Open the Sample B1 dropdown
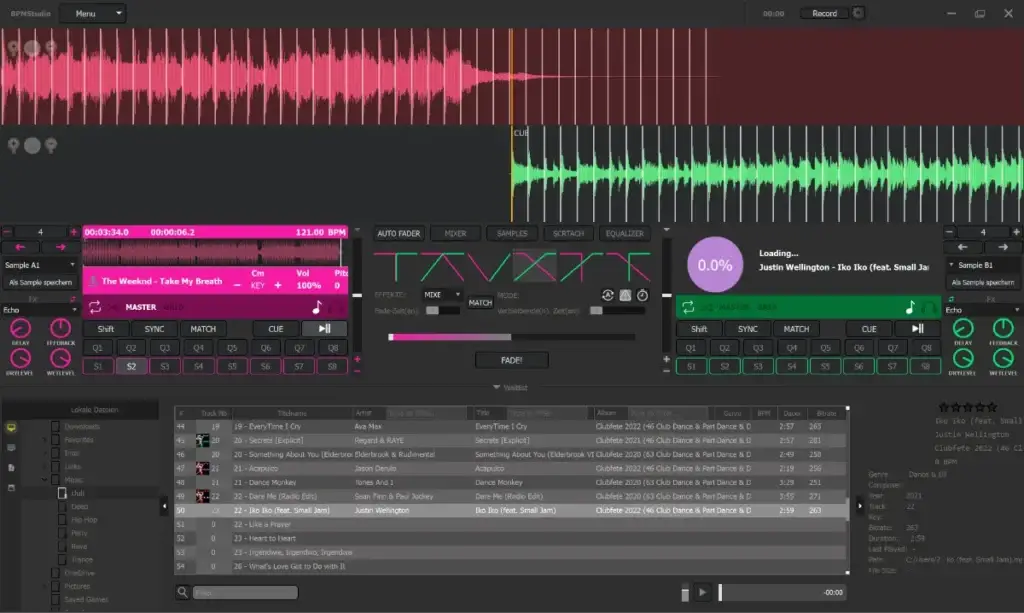Screen dimensions: 1024x613 (984, 265)
